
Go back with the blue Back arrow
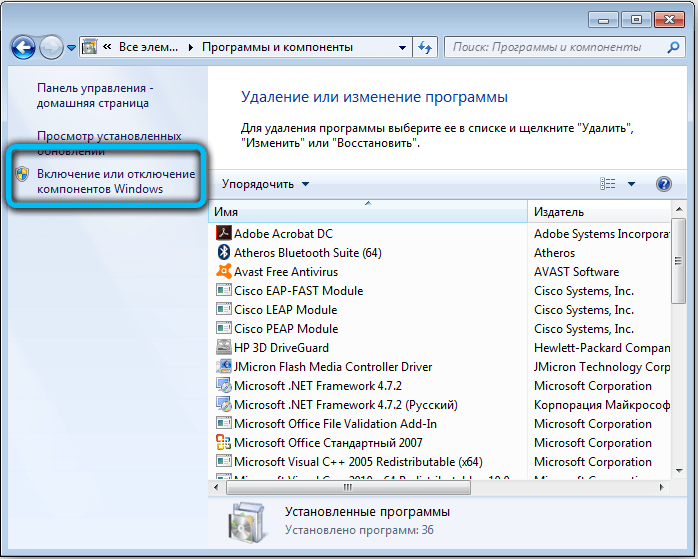point(23,47)
